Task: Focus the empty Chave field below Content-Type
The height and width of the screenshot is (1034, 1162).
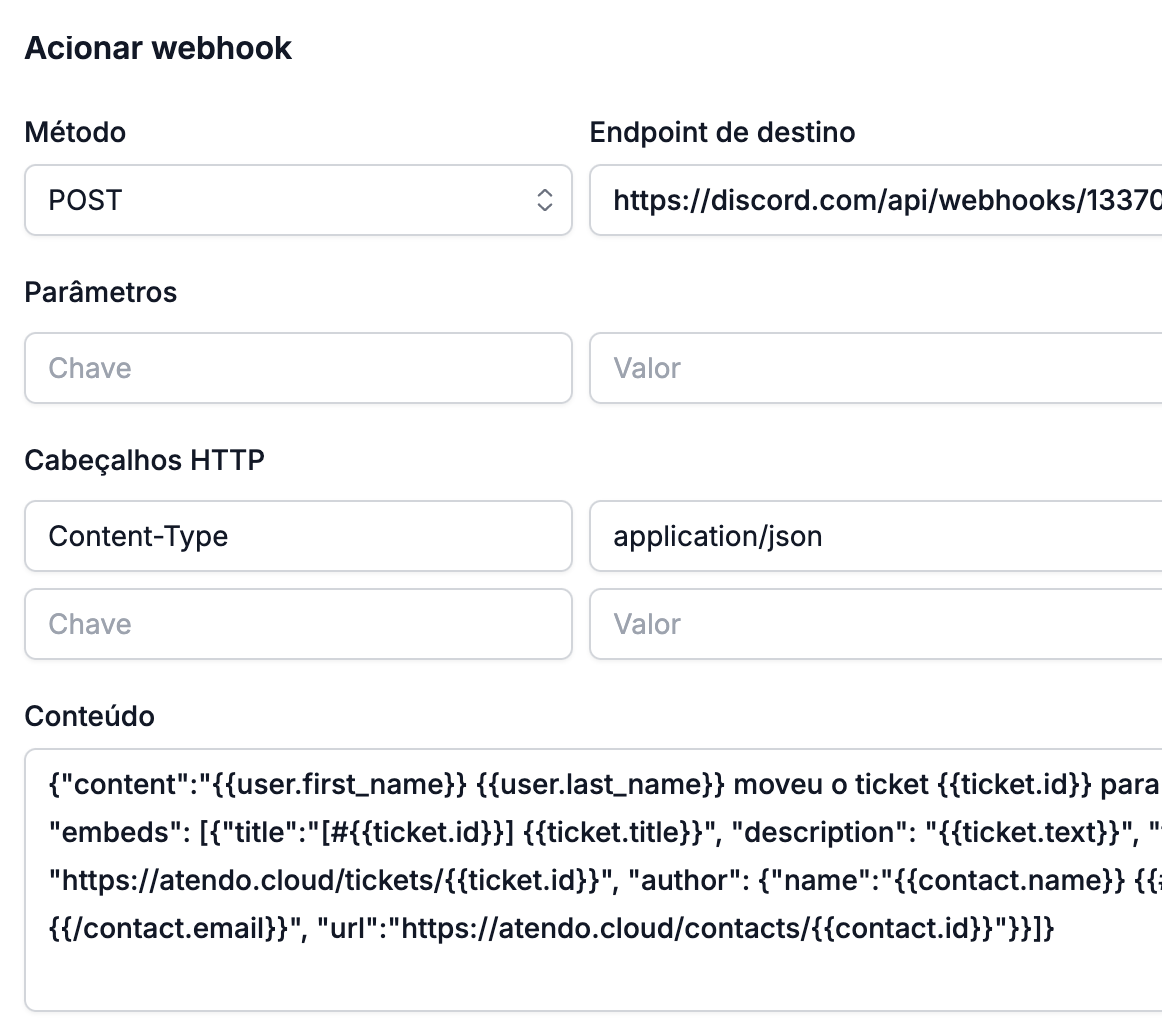Action: (x=298, y=624)
